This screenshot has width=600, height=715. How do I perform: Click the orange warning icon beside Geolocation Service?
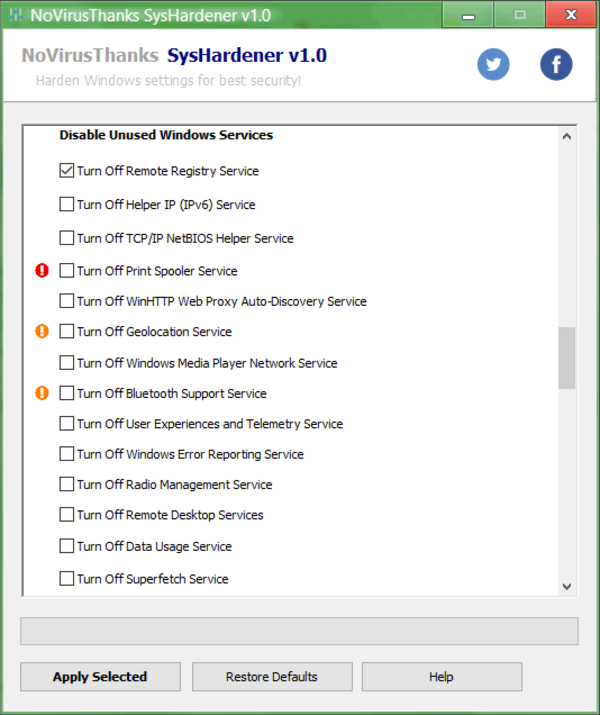click(x=42, y=331)
